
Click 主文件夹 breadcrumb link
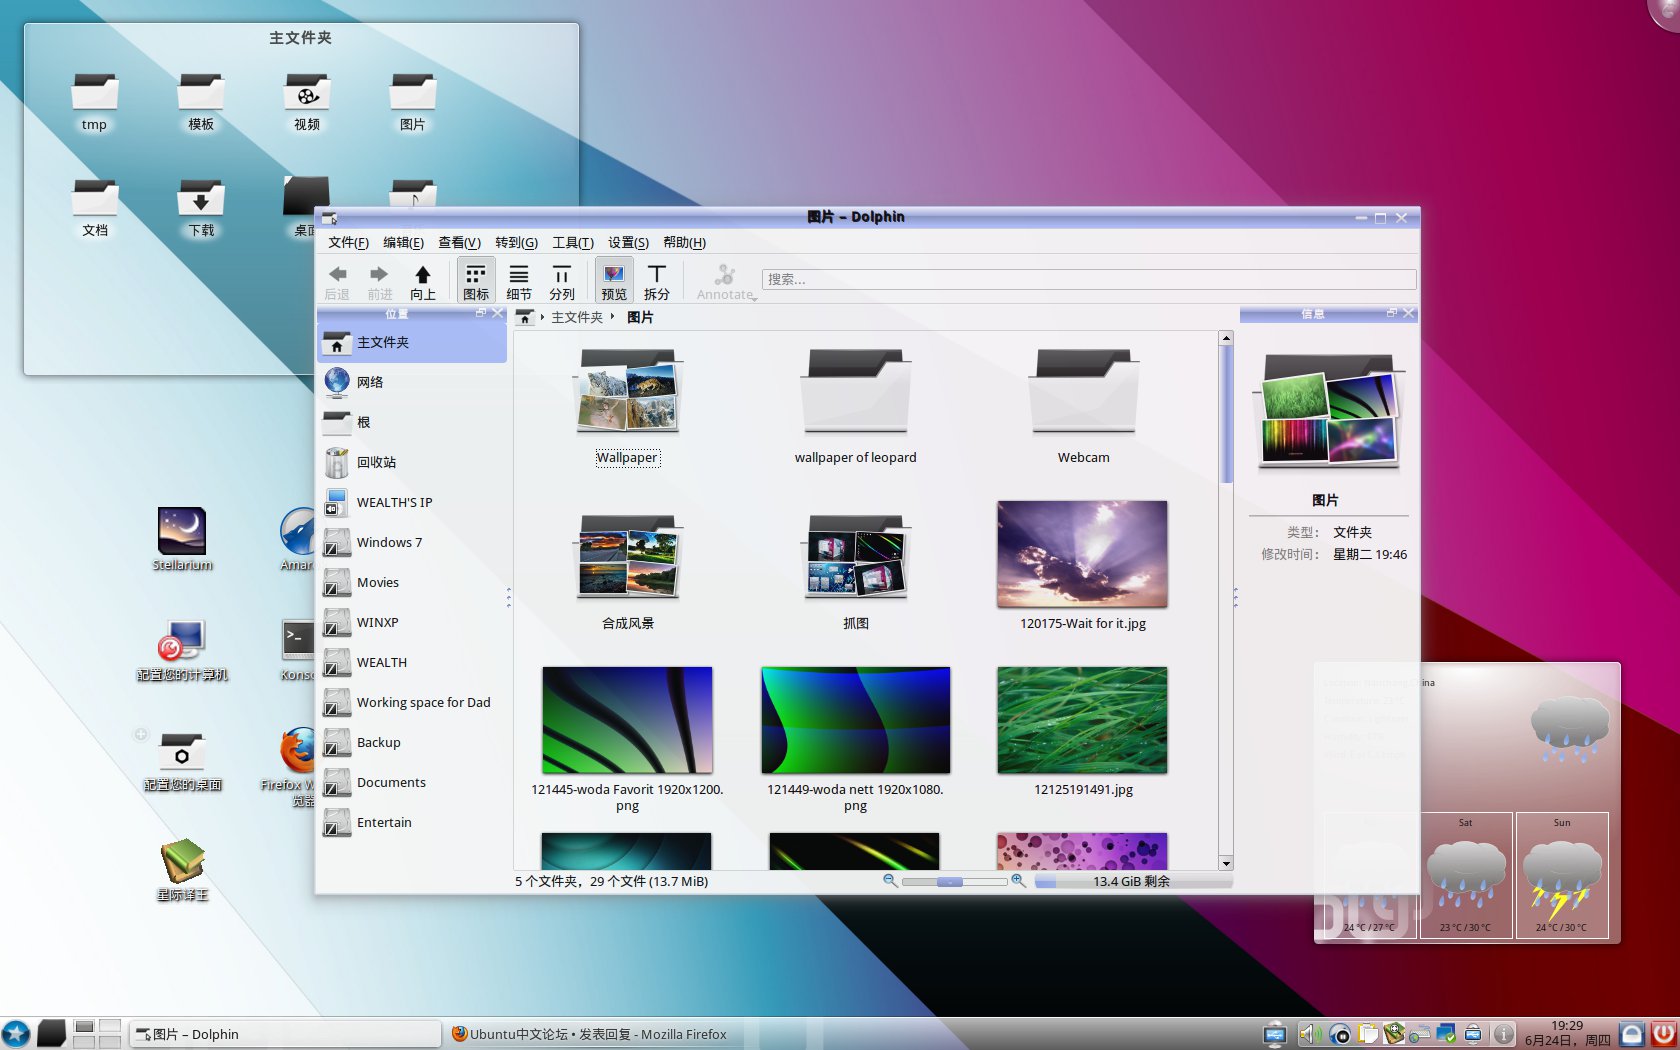tap(577, 317)
